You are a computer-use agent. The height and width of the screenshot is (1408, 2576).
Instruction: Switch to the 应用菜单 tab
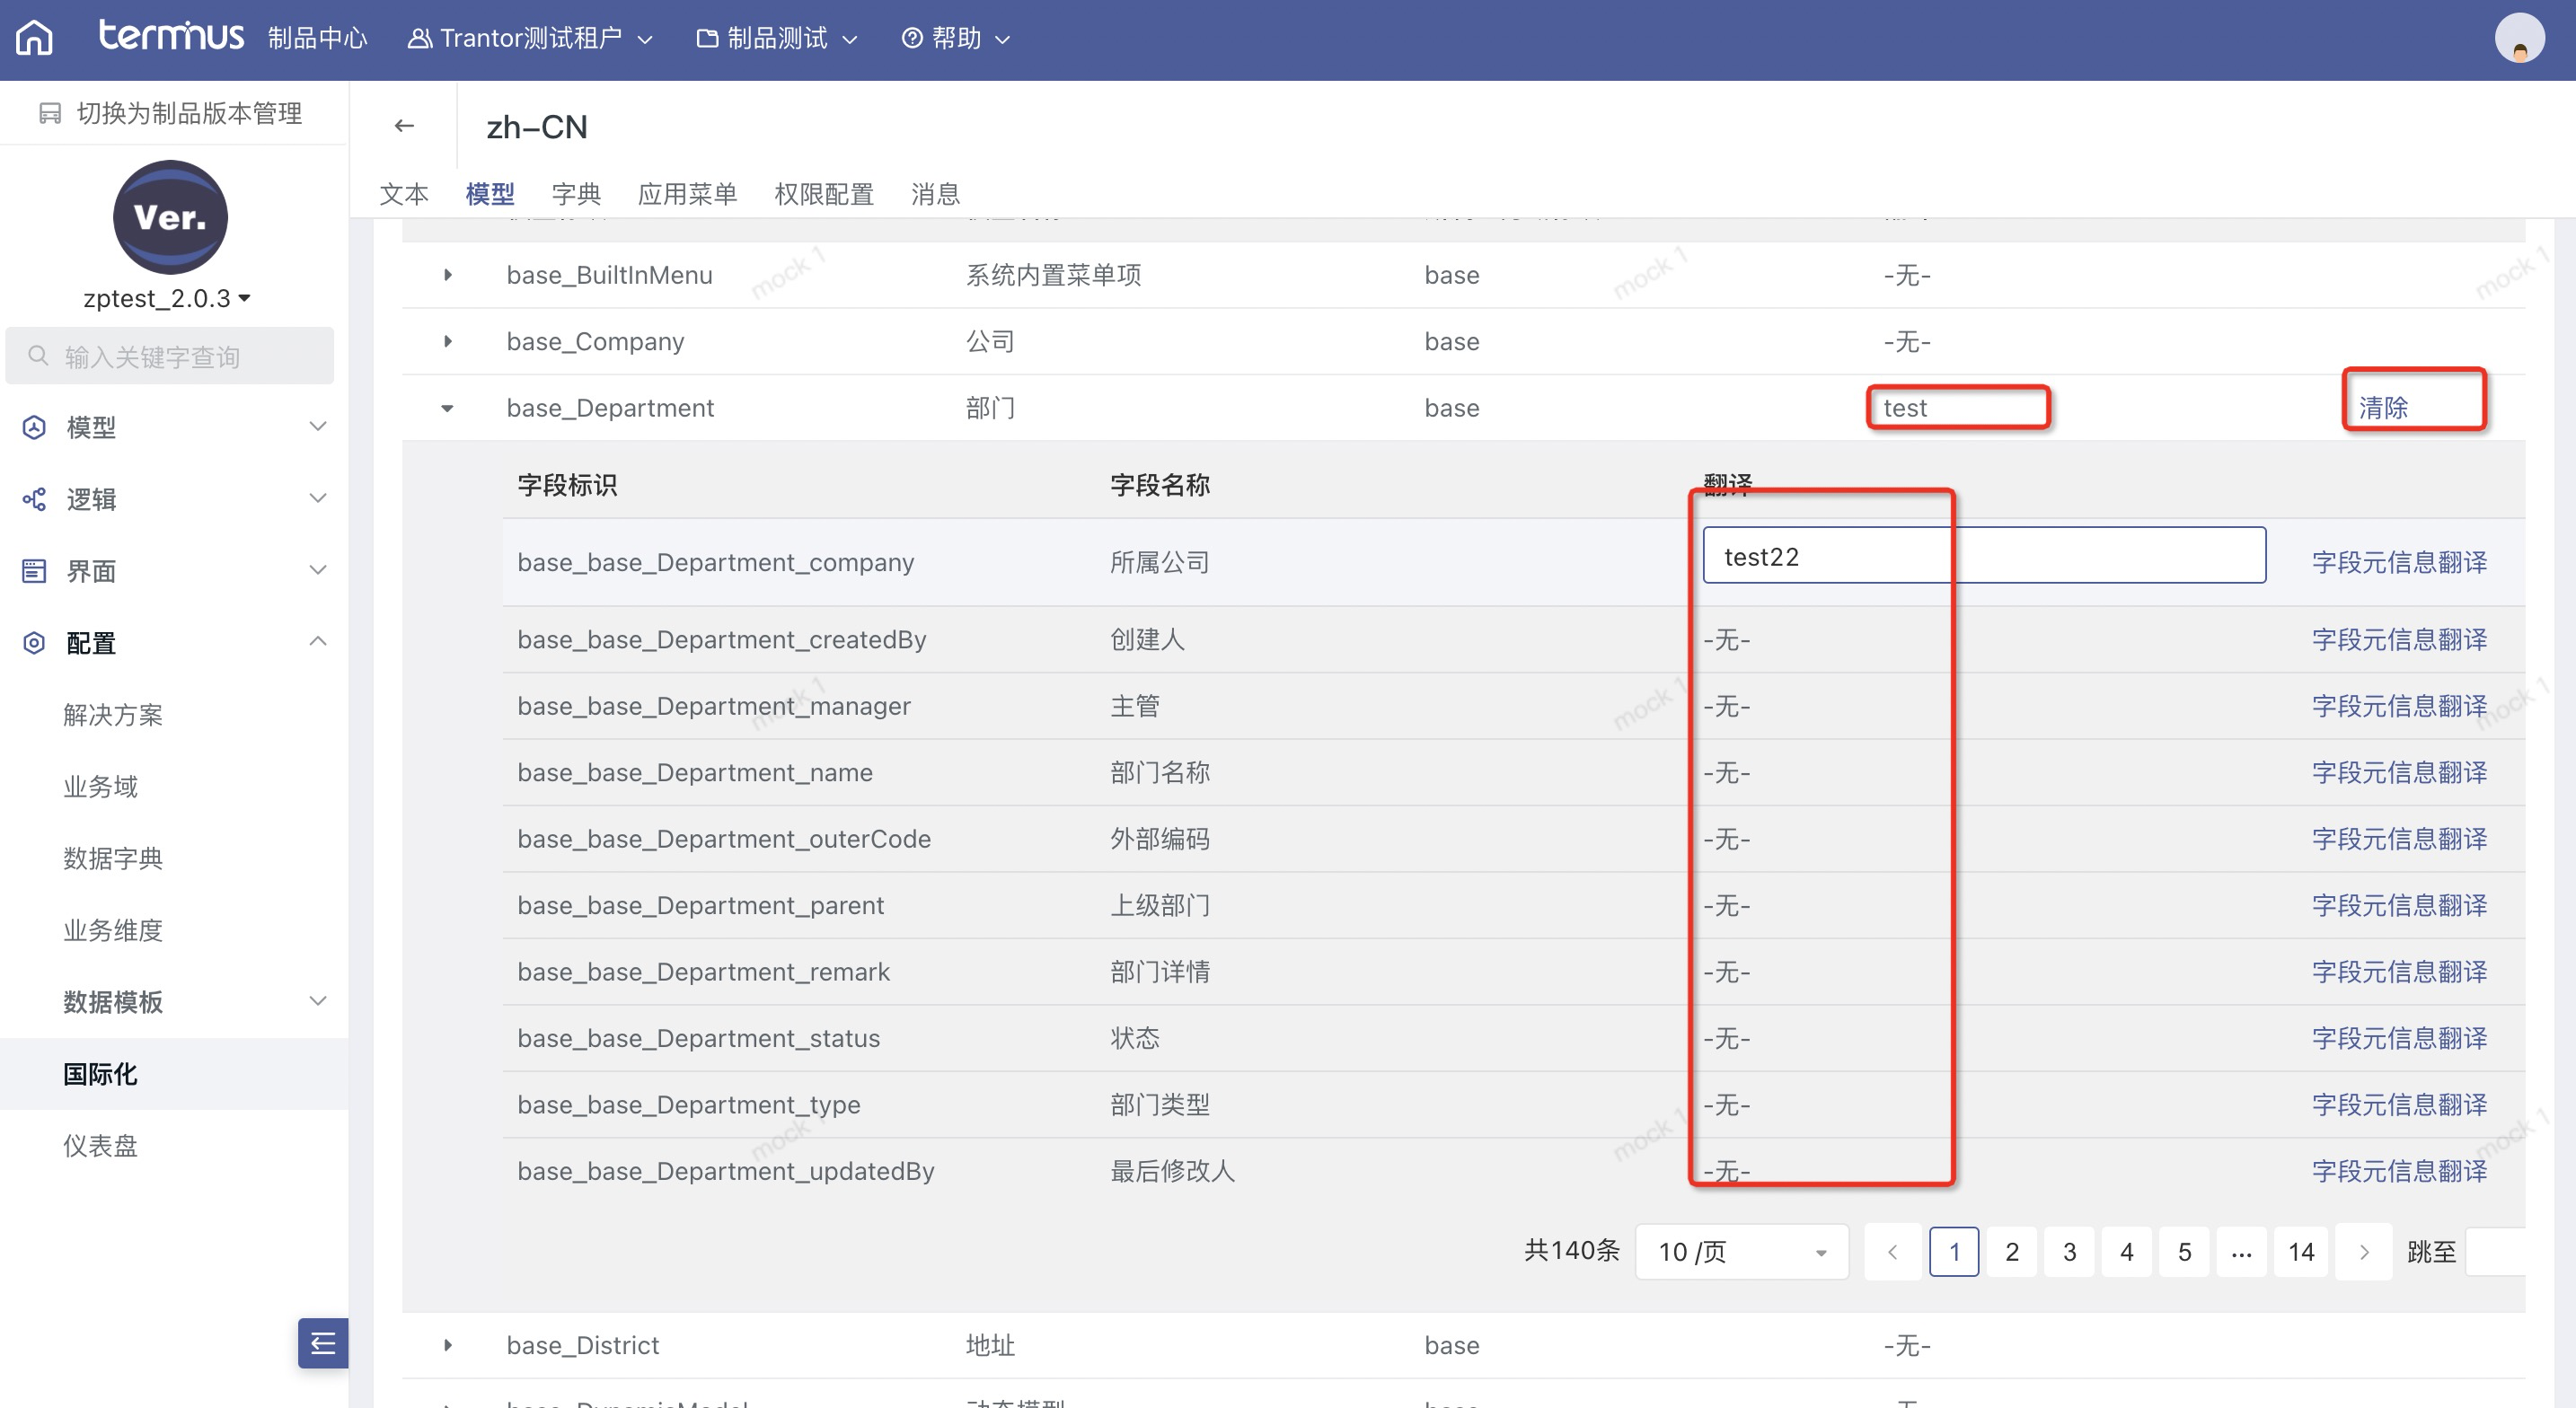tap(688, 194)
